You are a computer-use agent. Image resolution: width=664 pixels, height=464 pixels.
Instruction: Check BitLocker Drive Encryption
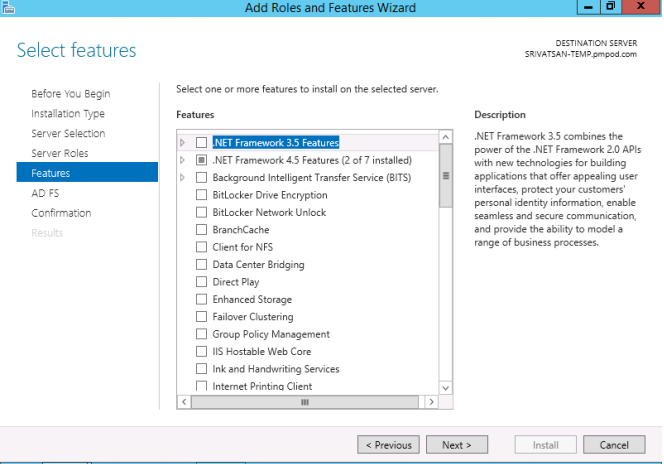[x=202, y=195]
